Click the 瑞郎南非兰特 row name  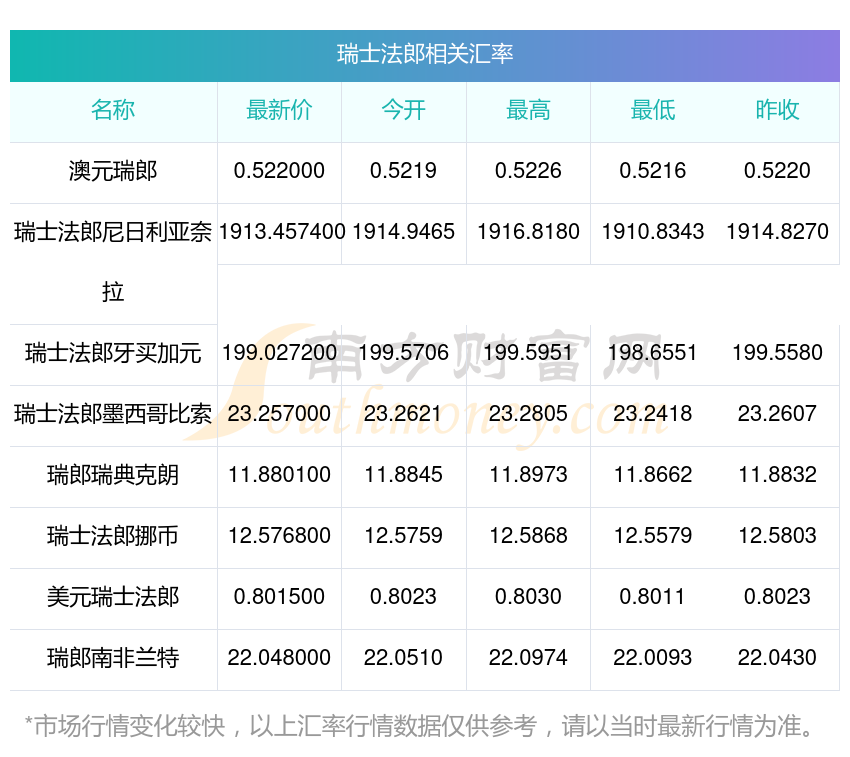(113, 658)
